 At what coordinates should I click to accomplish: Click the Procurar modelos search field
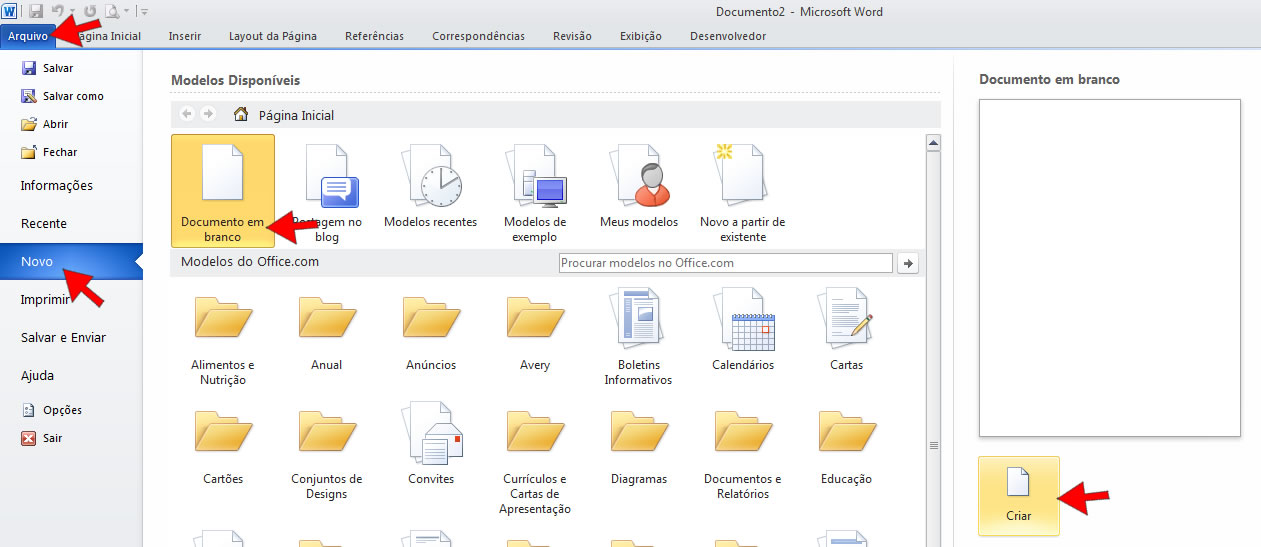click(x=725, y=263)
